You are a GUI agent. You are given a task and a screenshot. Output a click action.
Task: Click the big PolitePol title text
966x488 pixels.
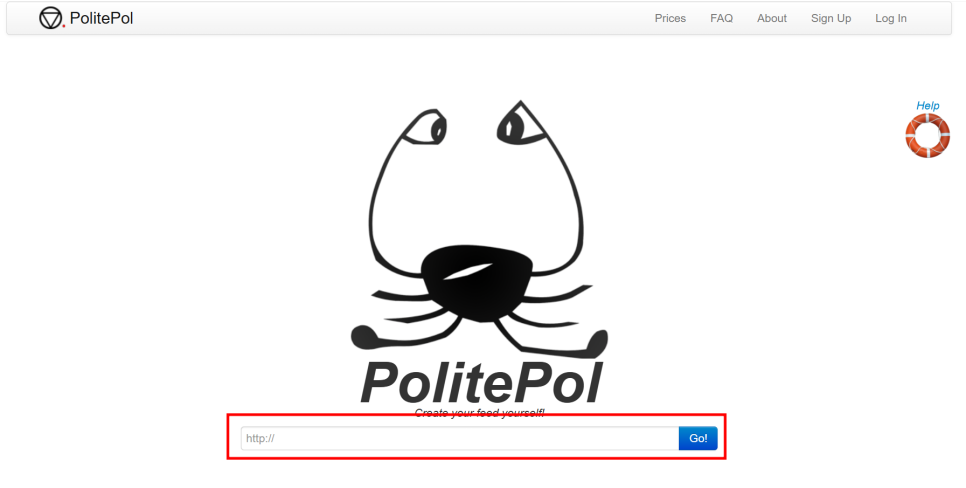pyautogui.click(x=481, y=383)
